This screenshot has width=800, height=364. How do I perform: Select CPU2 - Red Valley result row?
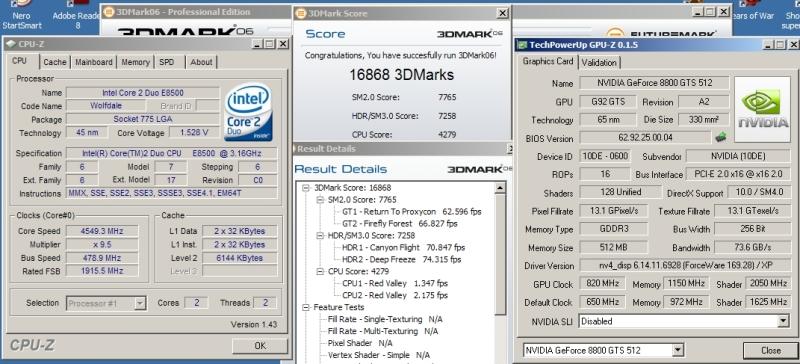click(395, 295)
